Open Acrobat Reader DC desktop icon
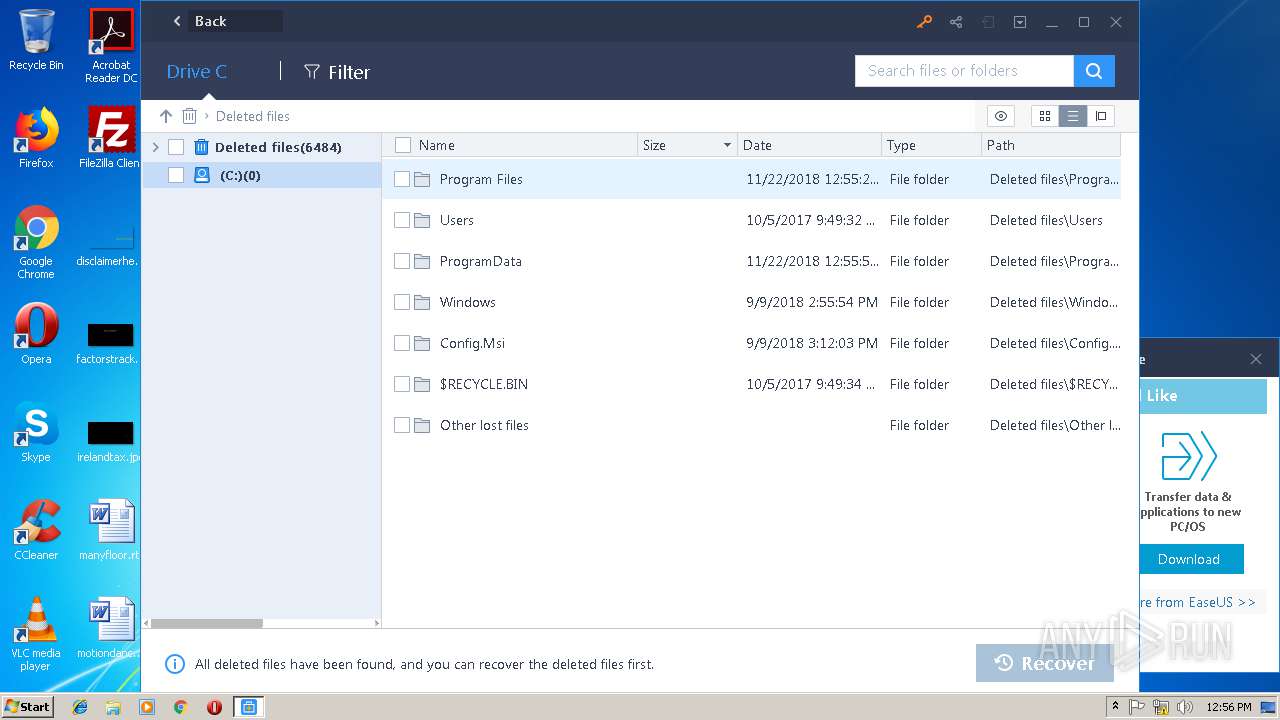The height and width of the screenshot is (720, 1280). coord(111,46)
